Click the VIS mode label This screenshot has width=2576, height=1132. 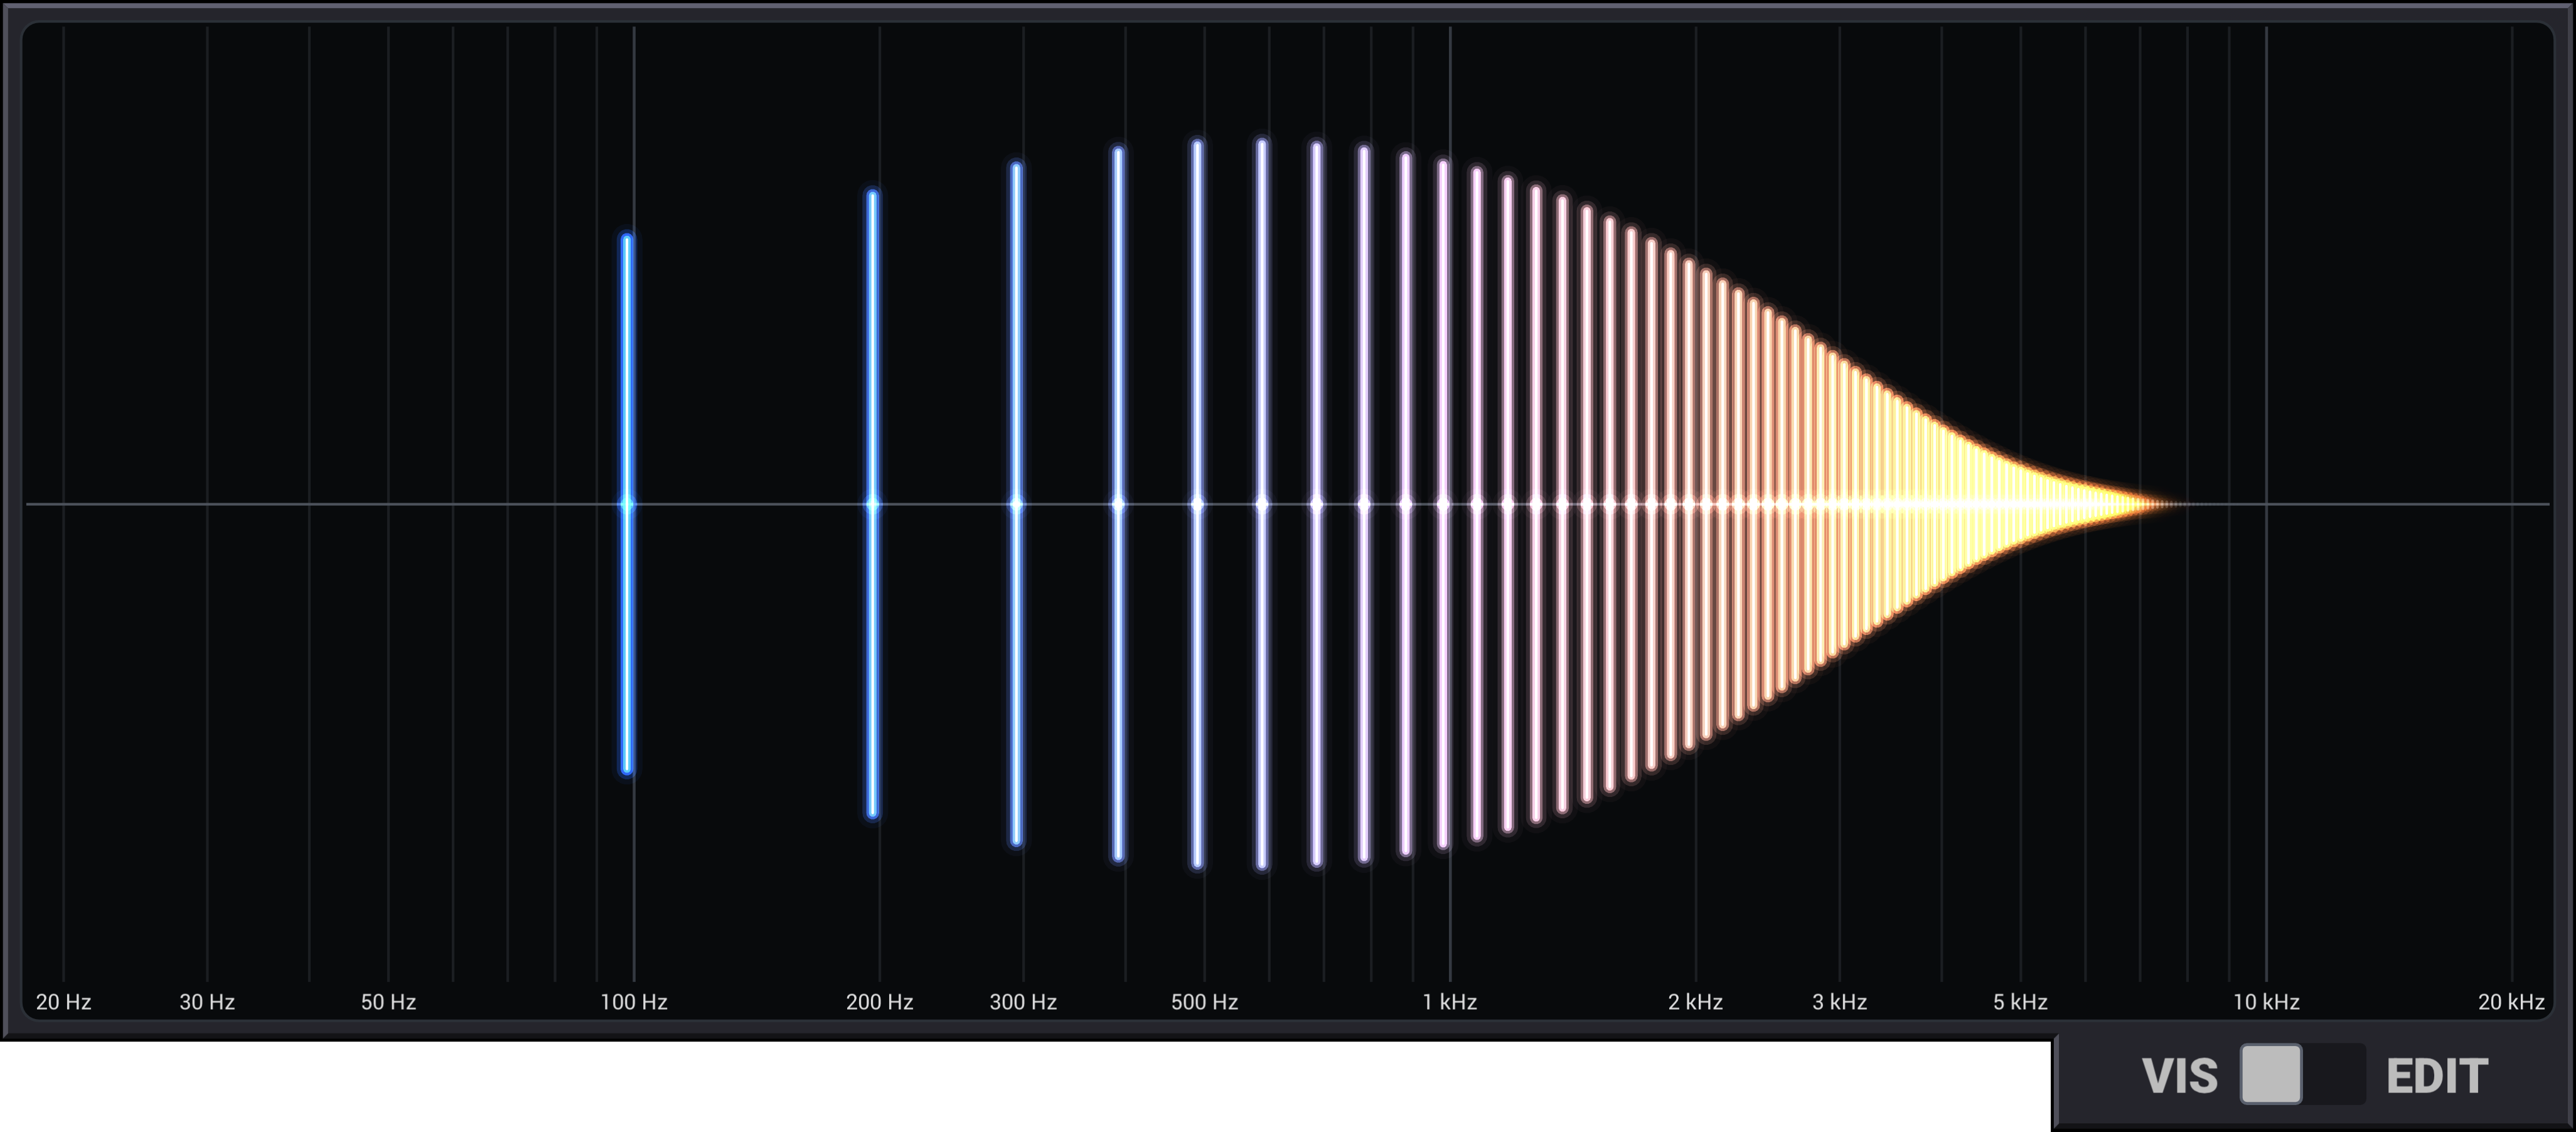[2180, 1076]
